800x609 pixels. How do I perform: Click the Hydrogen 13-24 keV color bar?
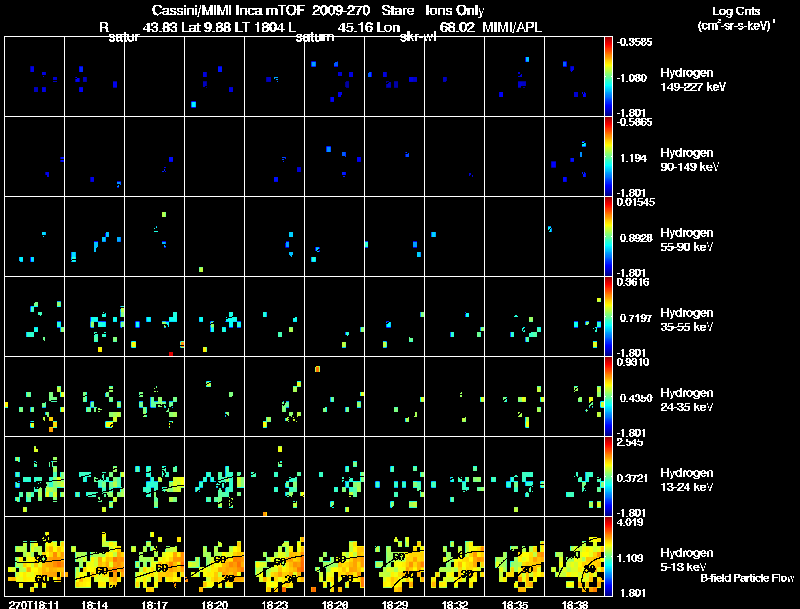point(608,476)
